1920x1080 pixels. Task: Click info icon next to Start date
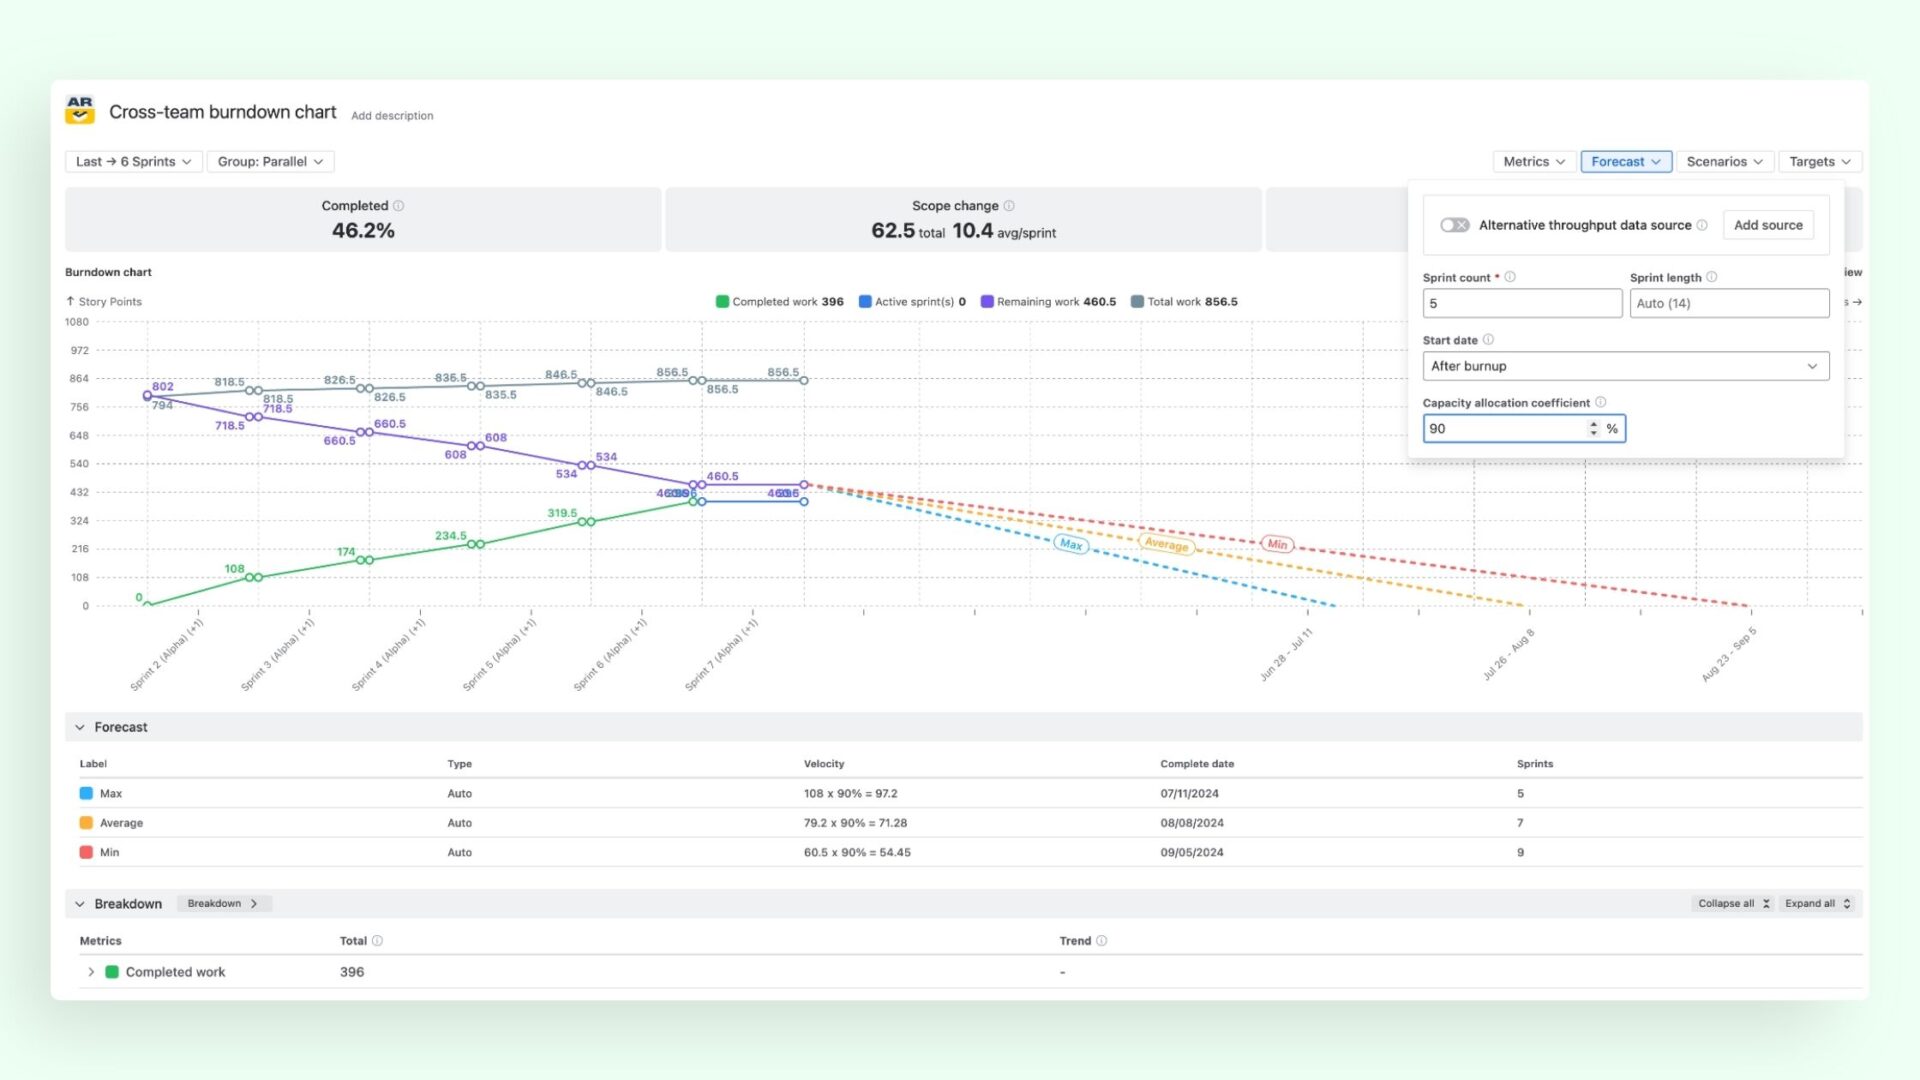1488,340
